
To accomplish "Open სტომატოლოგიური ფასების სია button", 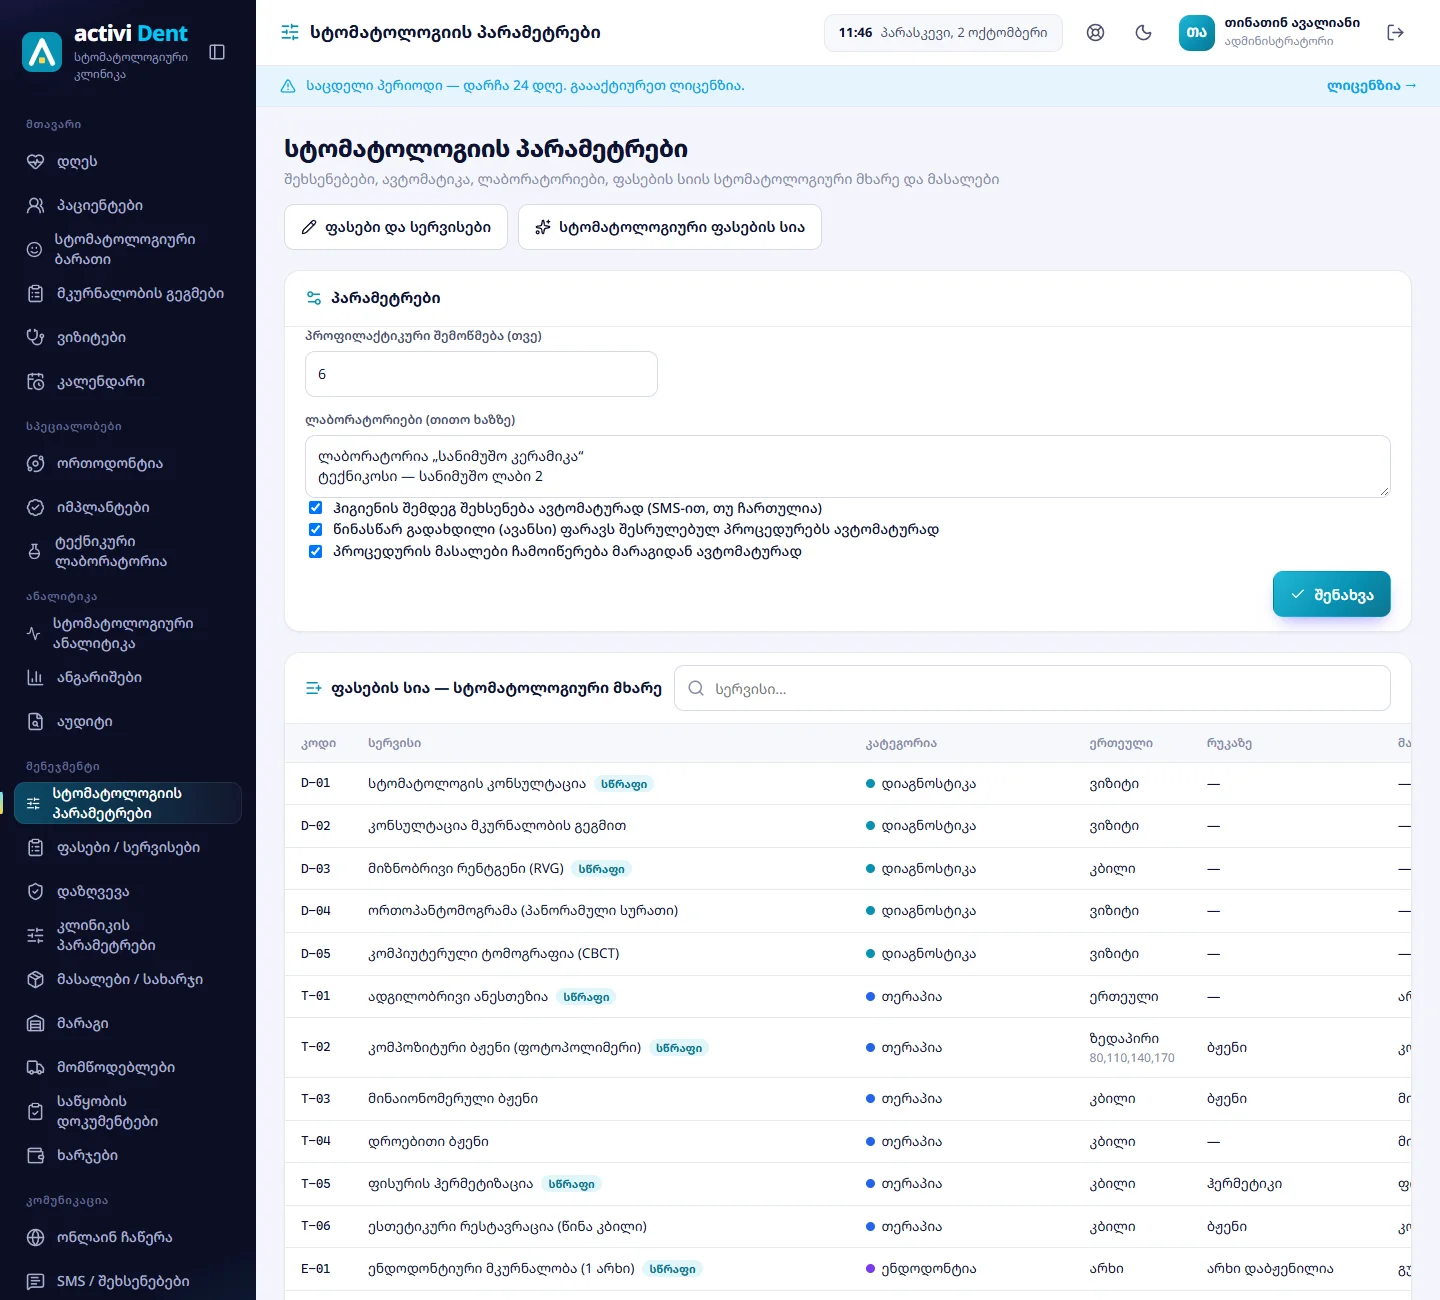I will [x=670, y=227].
